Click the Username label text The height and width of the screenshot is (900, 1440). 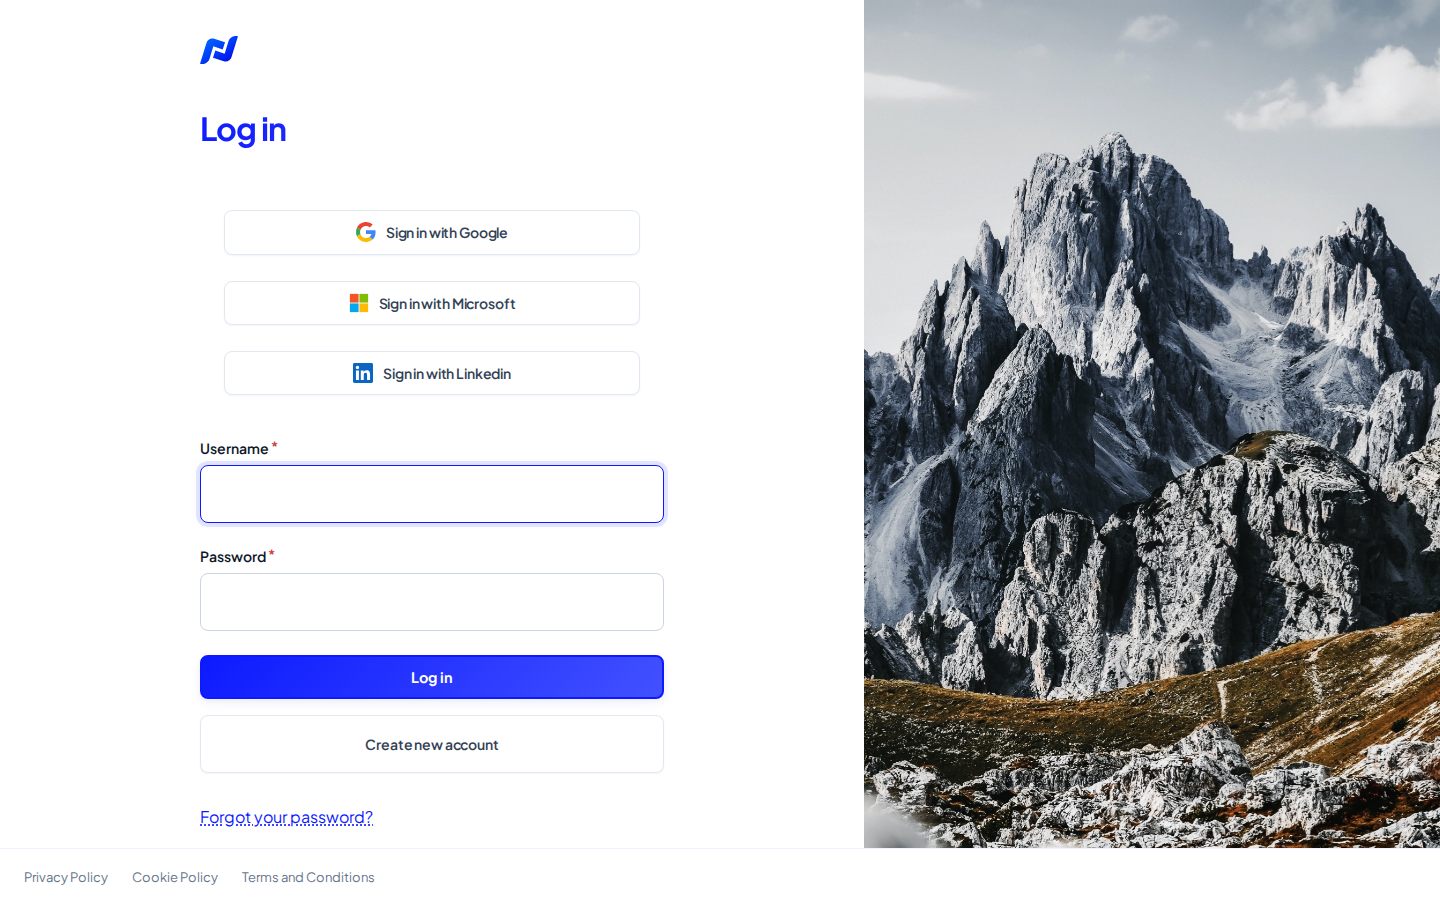[234, 449]
